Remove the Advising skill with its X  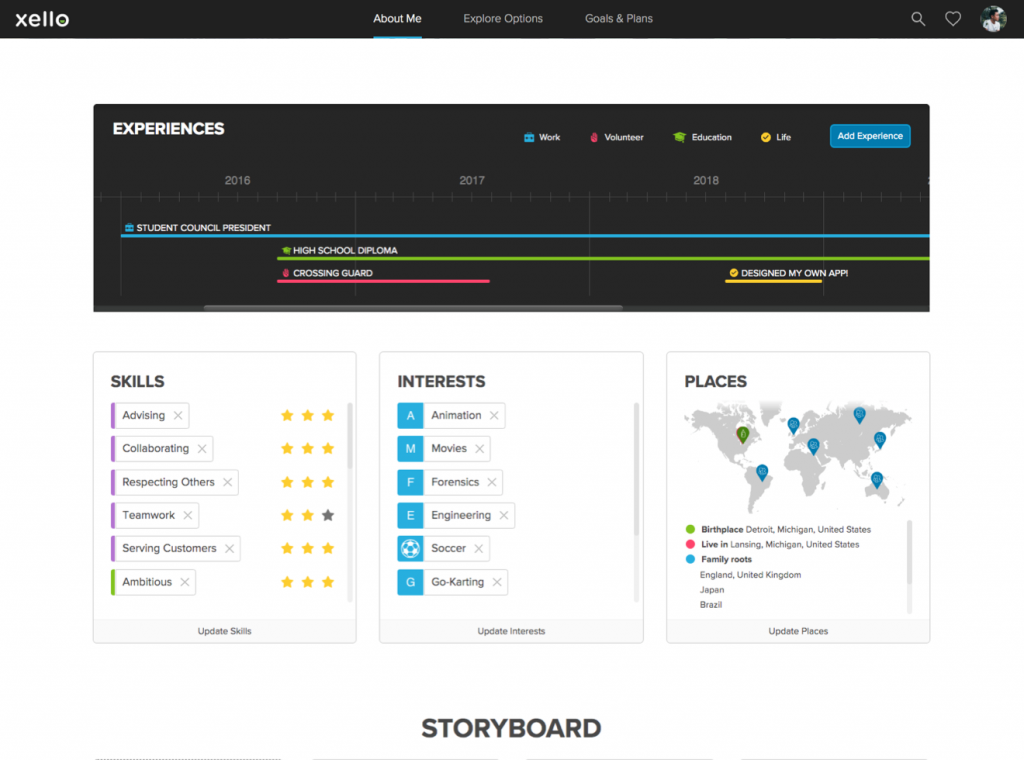pos(178,415)
